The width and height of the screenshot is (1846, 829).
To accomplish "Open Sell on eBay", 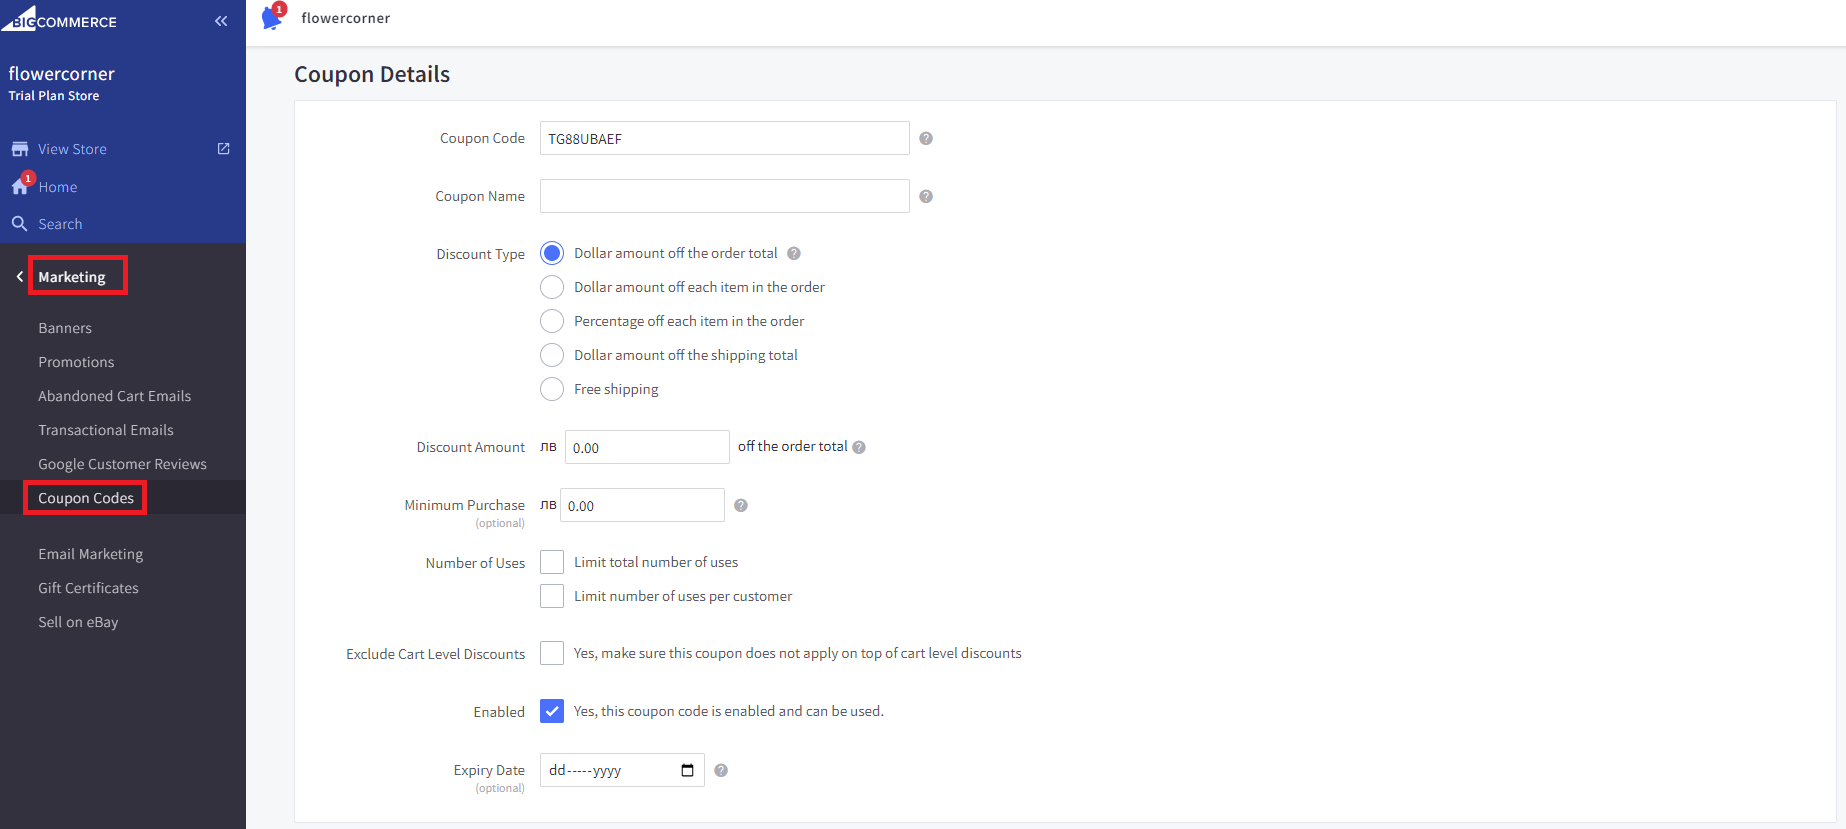I will pos(78,622).
